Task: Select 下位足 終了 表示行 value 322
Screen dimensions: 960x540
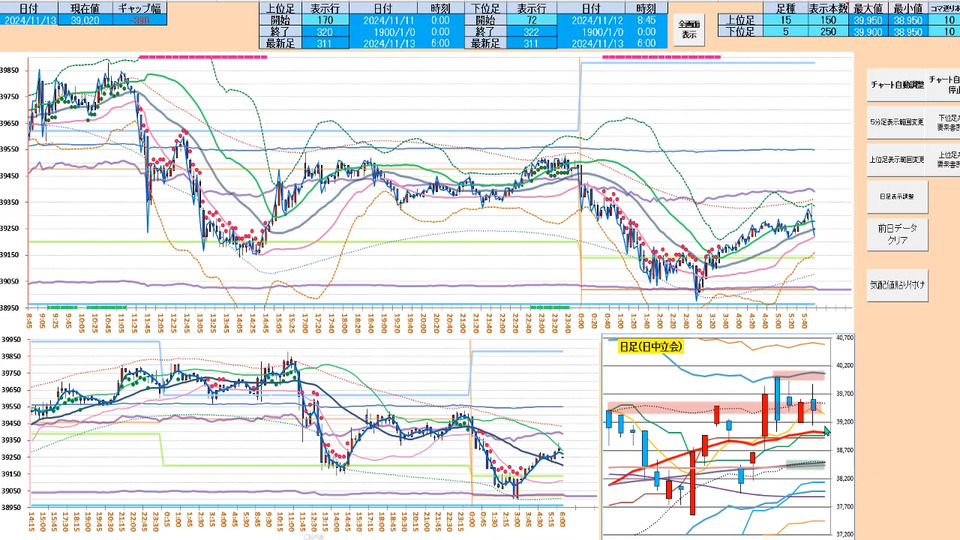Action: [x=531, y=32]
